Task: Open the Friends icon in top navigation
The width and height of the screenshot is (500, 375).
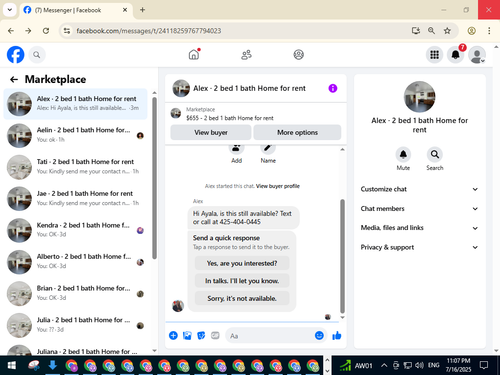Action: click(x=246, y=55)
